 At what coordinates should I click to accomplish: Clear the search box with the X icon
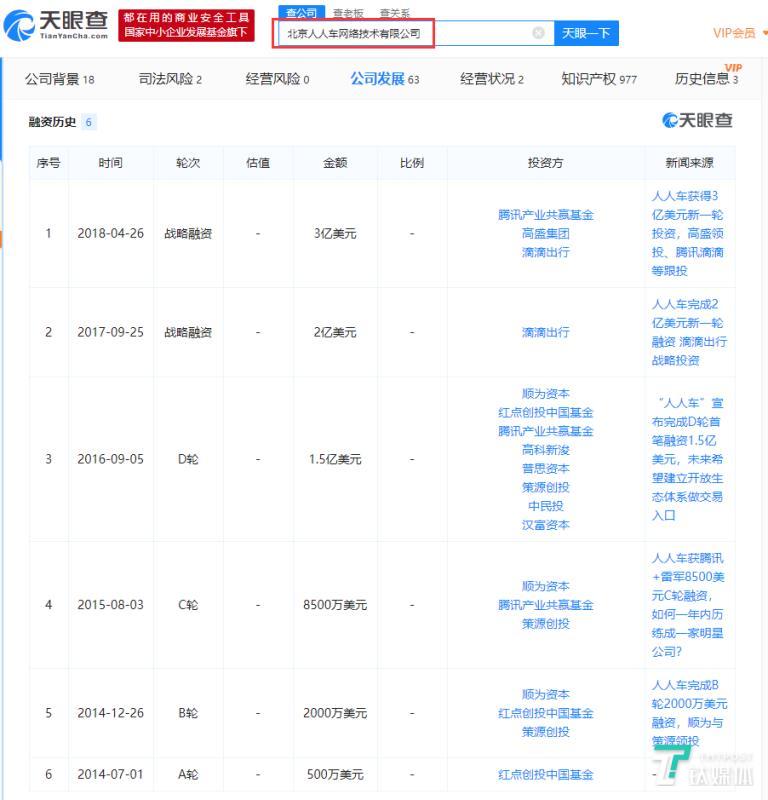(x=538, y=33)
